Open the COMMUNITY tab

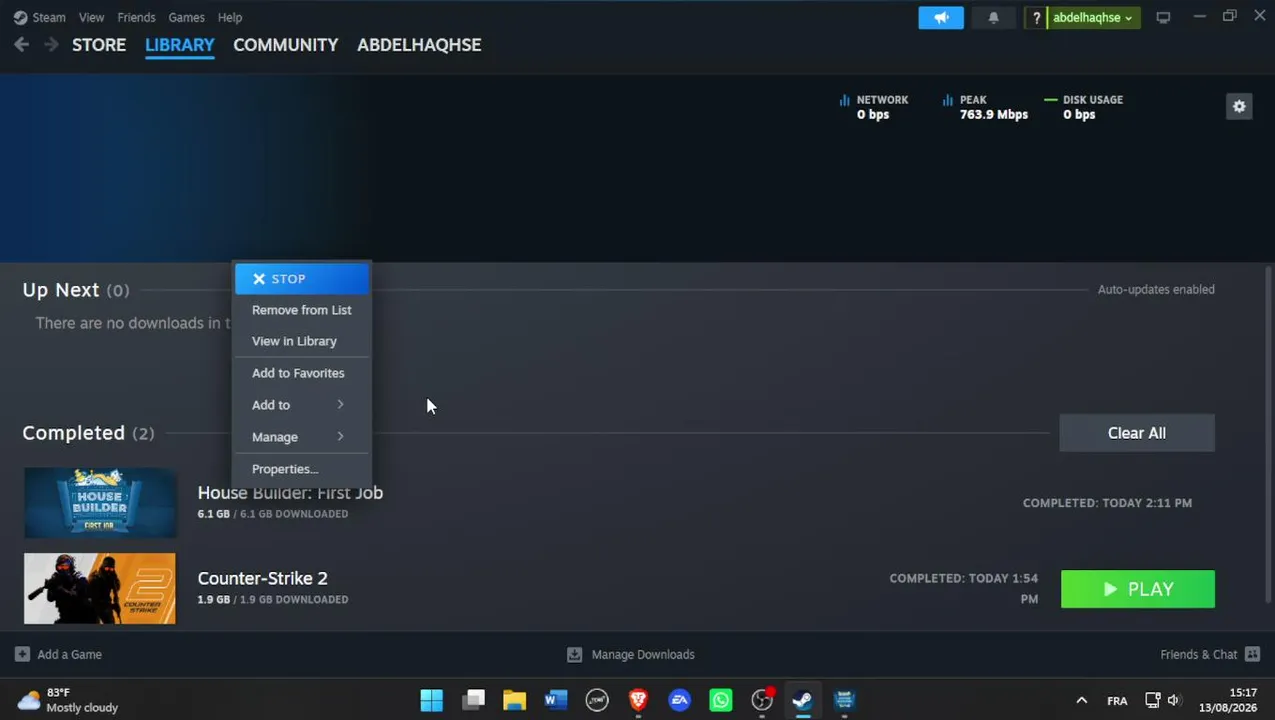(286, 45)
